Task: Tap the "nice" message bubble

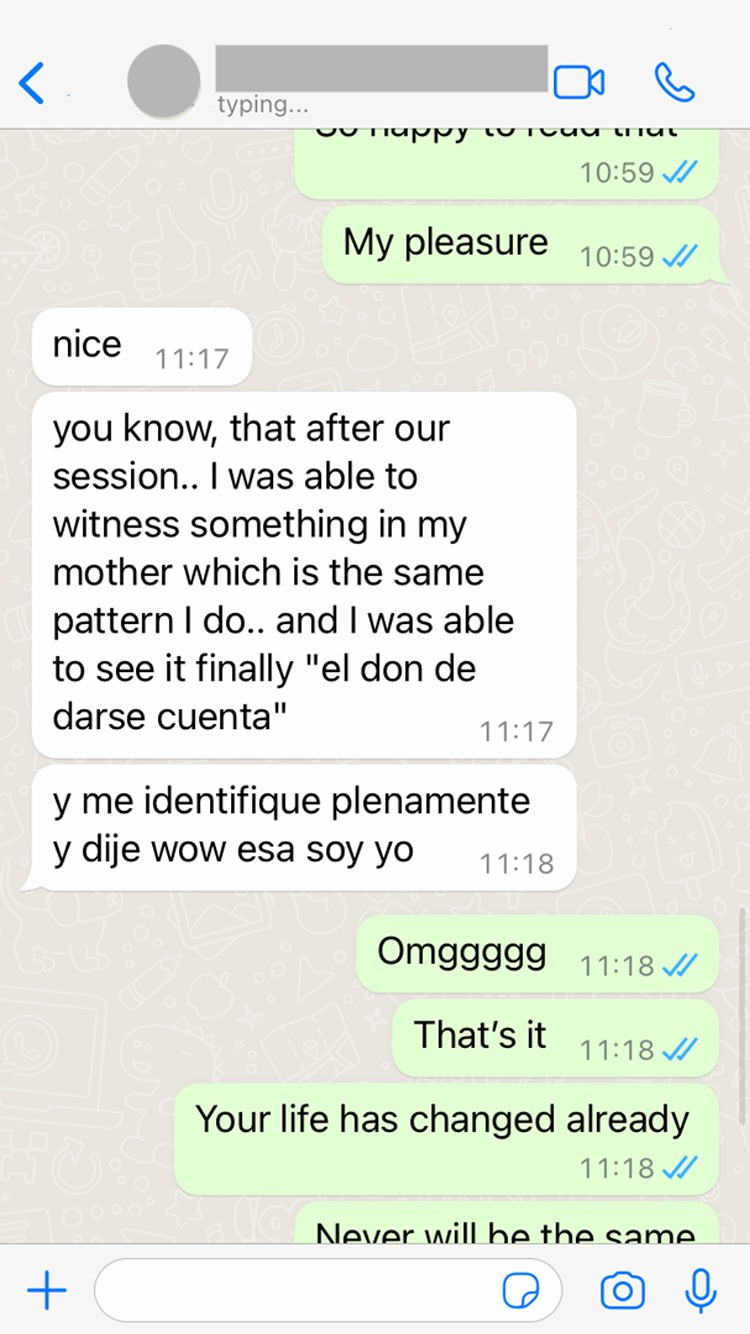Action: click(141, 346)
